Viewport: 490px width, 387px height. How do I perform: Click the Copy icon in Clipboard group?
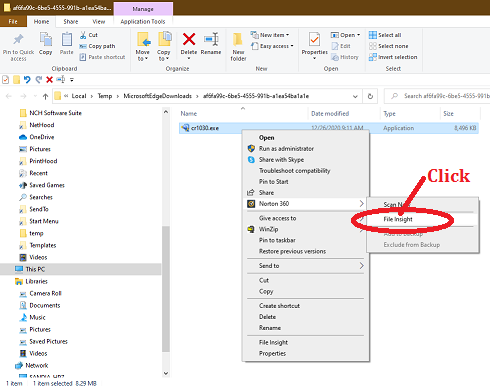tap(46, 39)
